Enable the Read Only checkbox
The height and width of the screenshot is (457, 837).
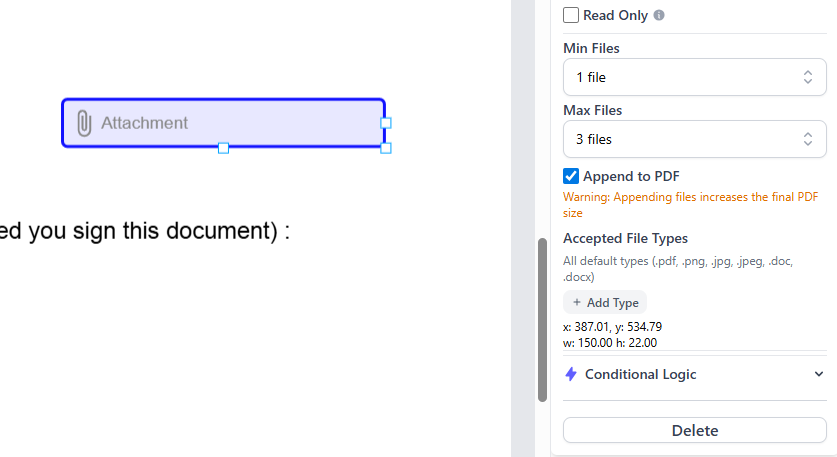(x=571, y=15)
